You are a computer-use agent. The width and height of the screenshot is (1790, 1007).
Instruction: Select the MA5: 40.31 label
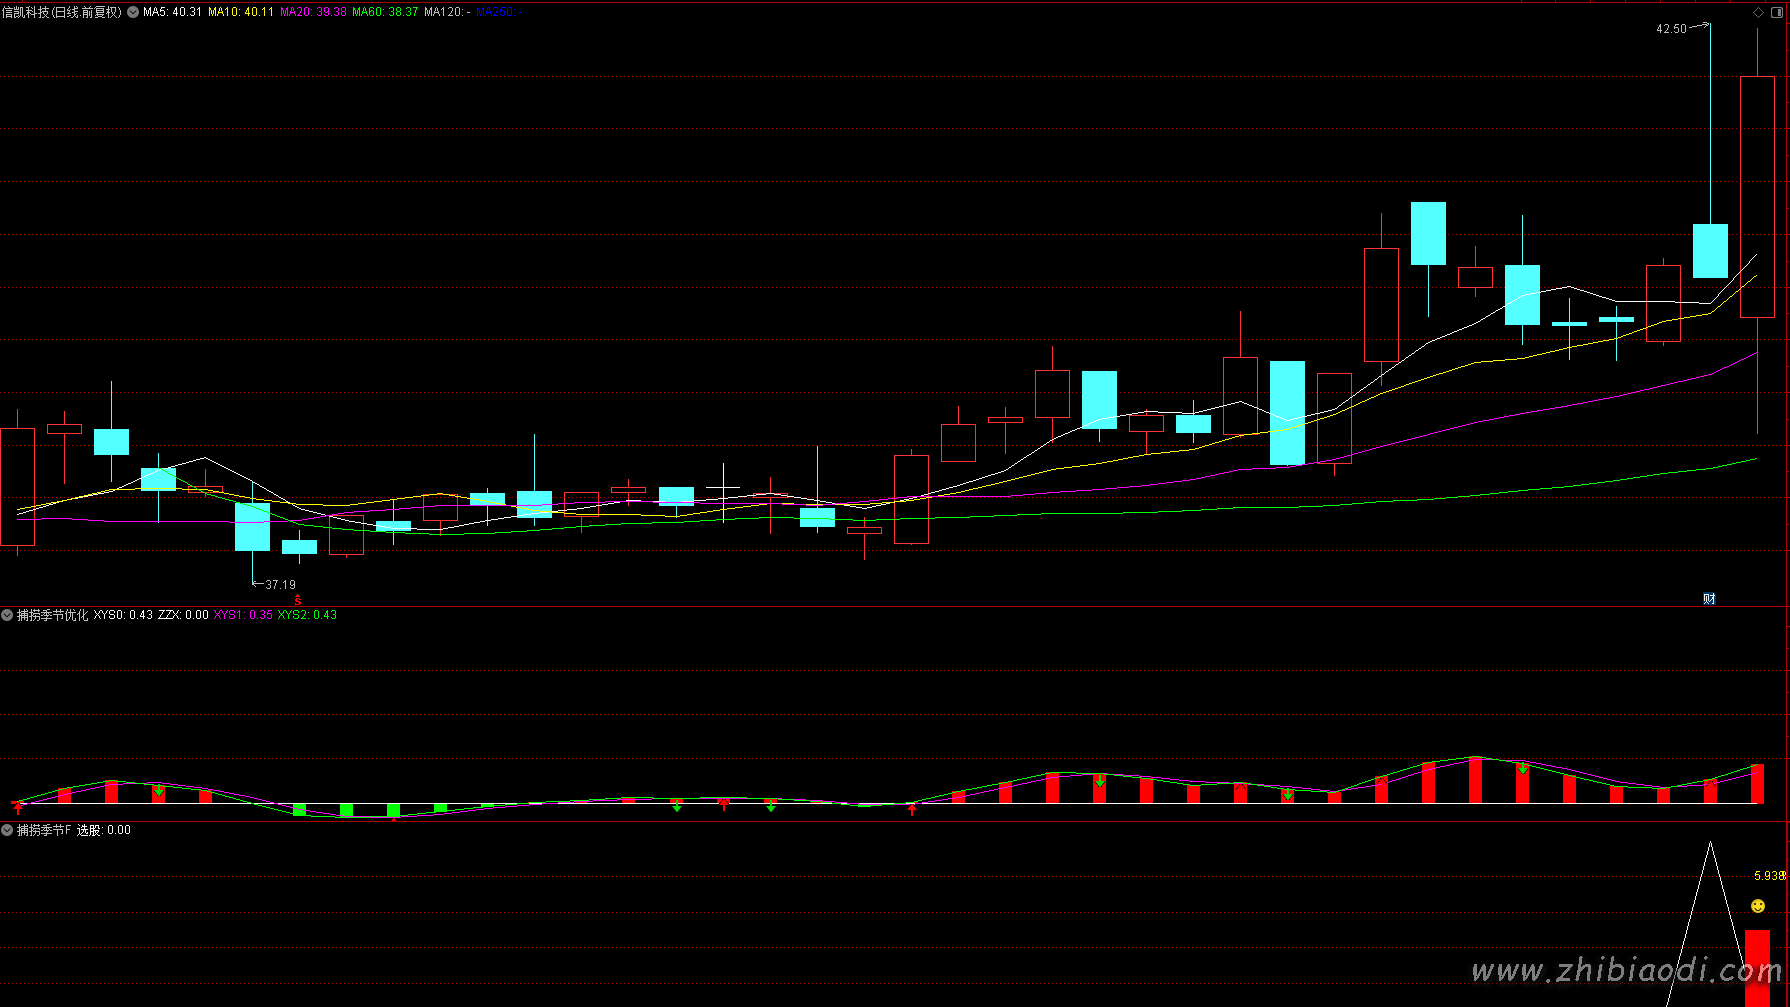[172, 12]
